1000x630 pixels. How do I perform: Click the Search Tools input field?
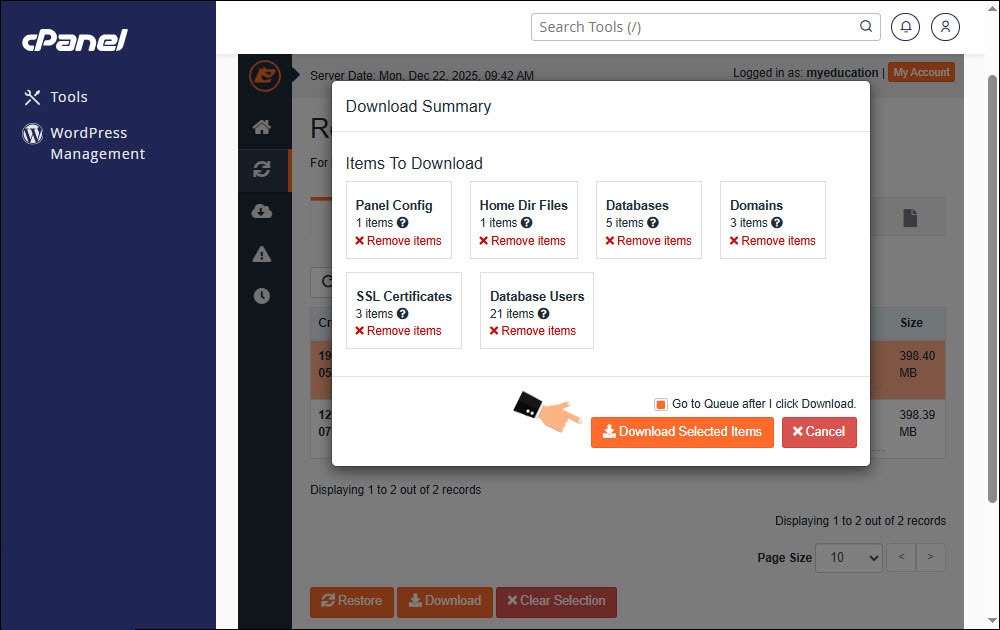click(695, 27)
